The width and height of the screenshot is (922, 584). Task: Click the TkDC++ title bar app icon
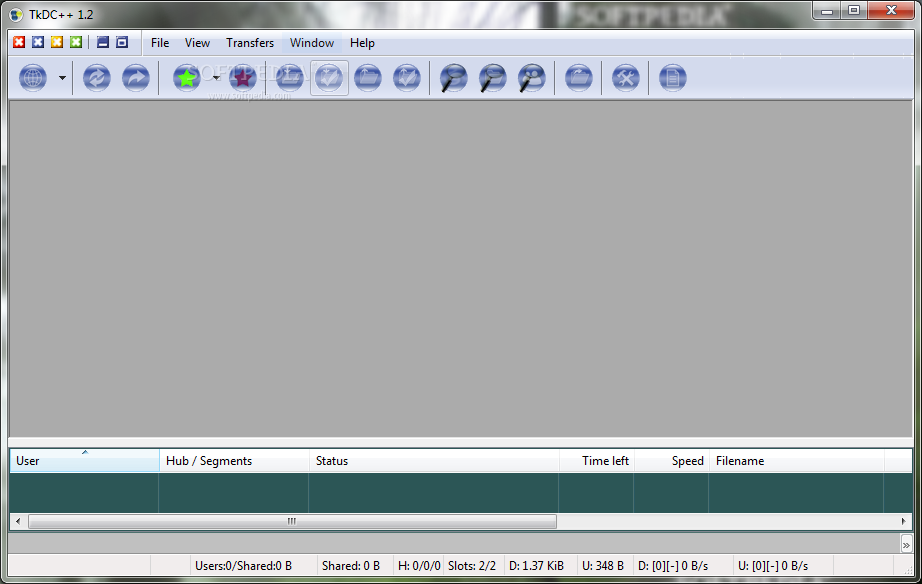click(16, 15)
